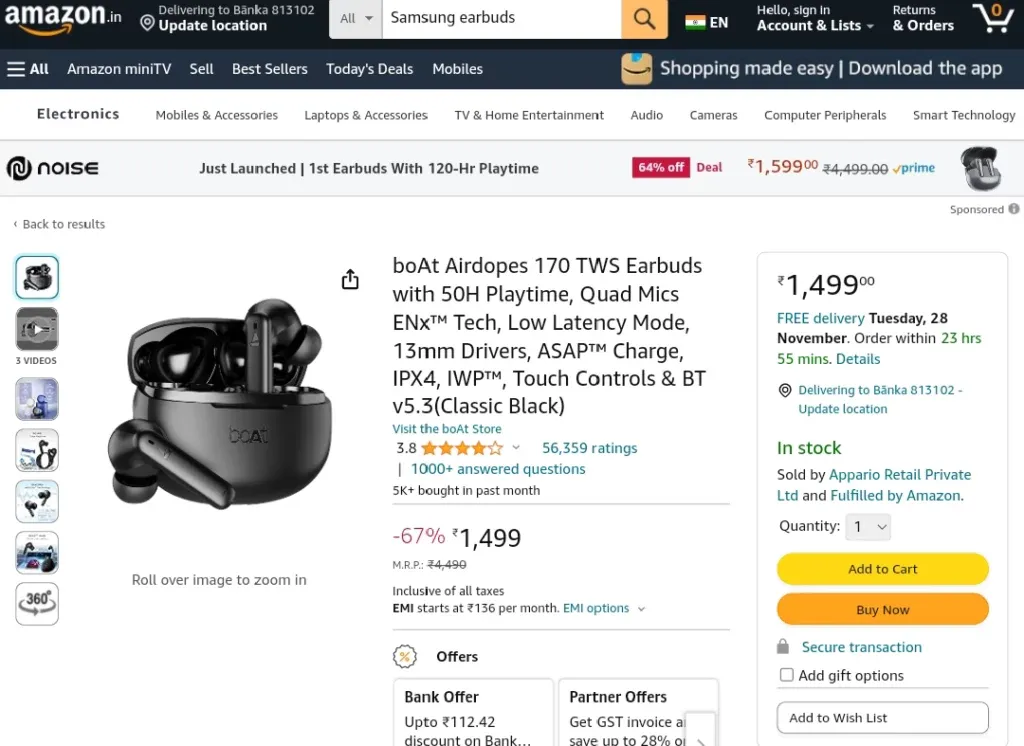Image resolution: width=1024 pixels, height=746 pixels.
Task: Click the share icon above product image
Action: pos(350,279)
